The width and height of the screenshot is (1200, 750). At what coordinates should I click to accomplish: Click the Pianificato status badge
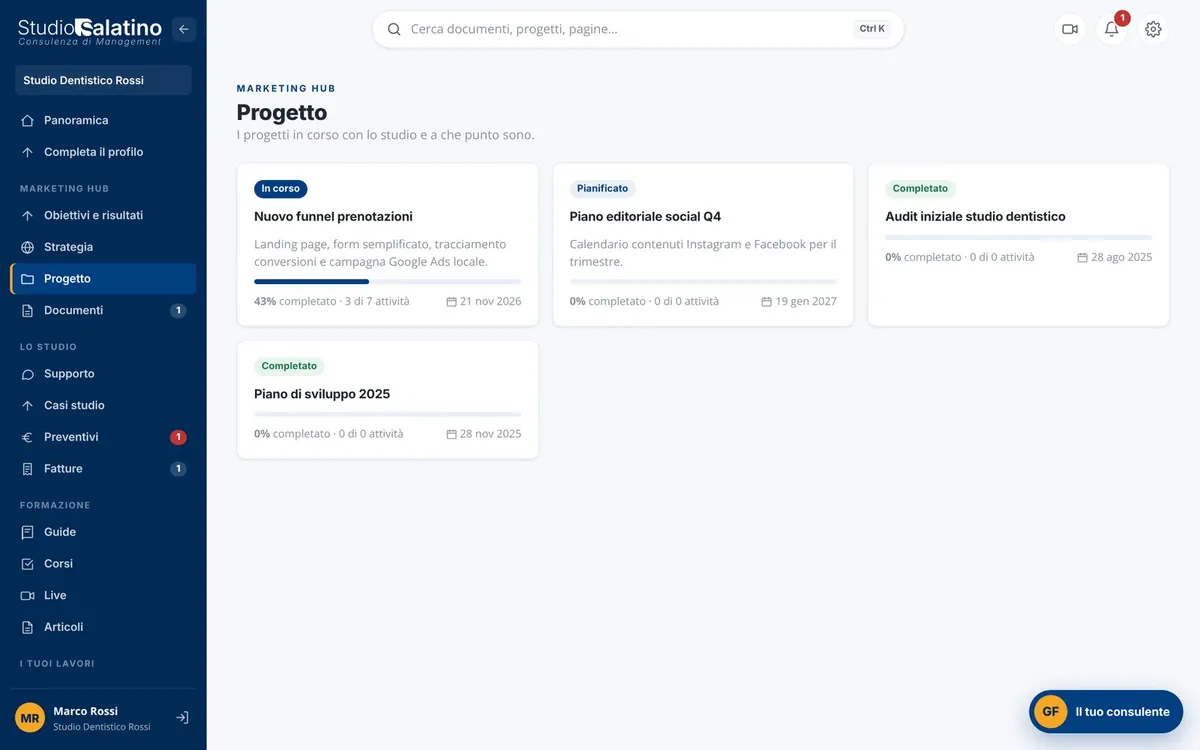pyautogui.click(x=603, y=189)
